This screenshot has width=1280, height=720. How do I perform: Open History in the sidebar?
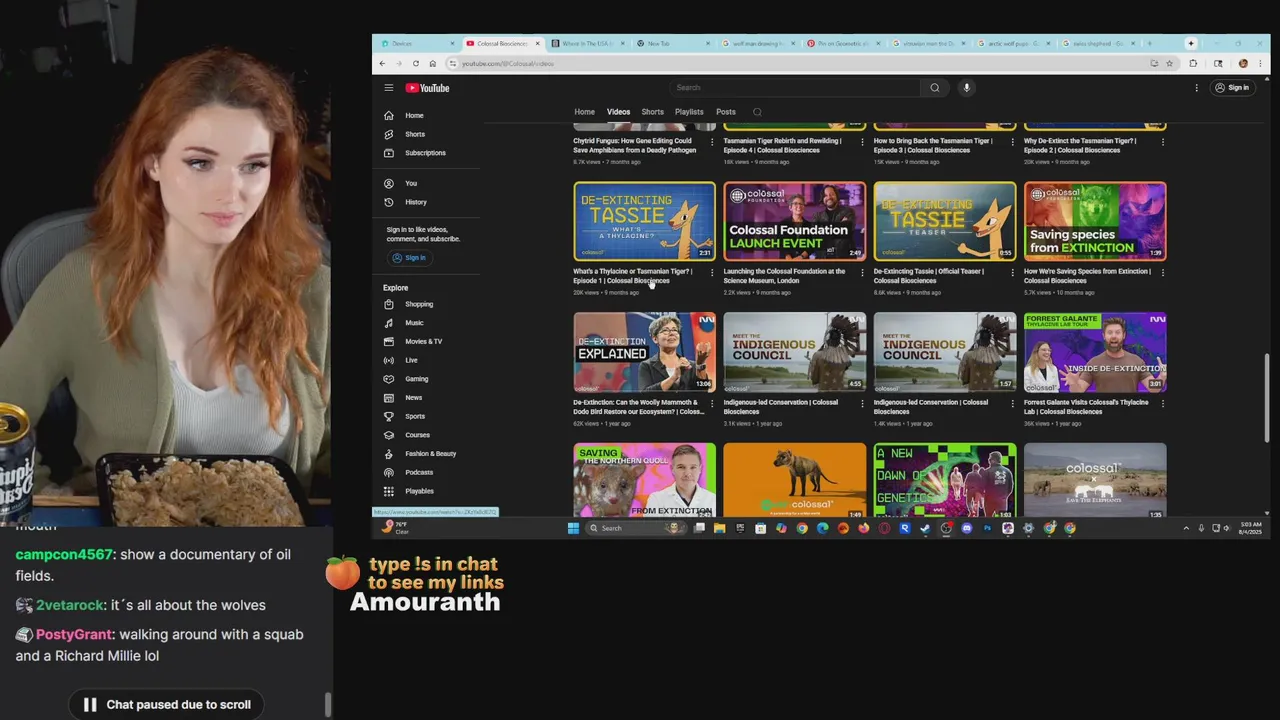[x=415, y=202]
